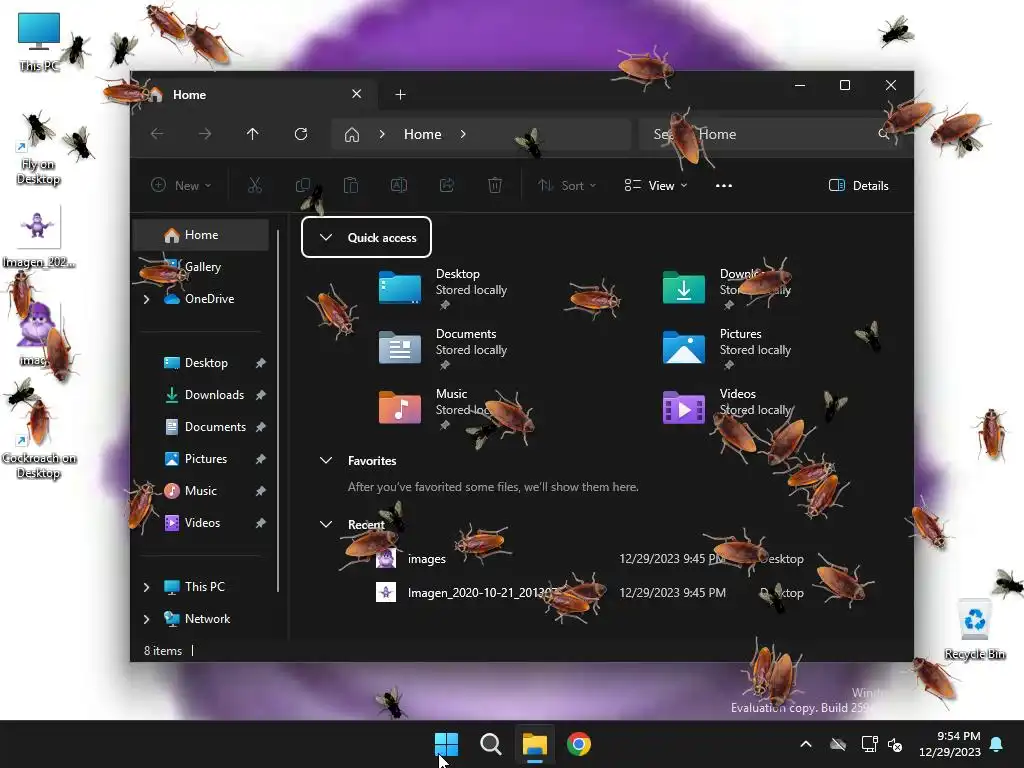Select the Pictures folder in Quick access
The height and width of the screenshot is (768, 1024).
pos(728,348)
